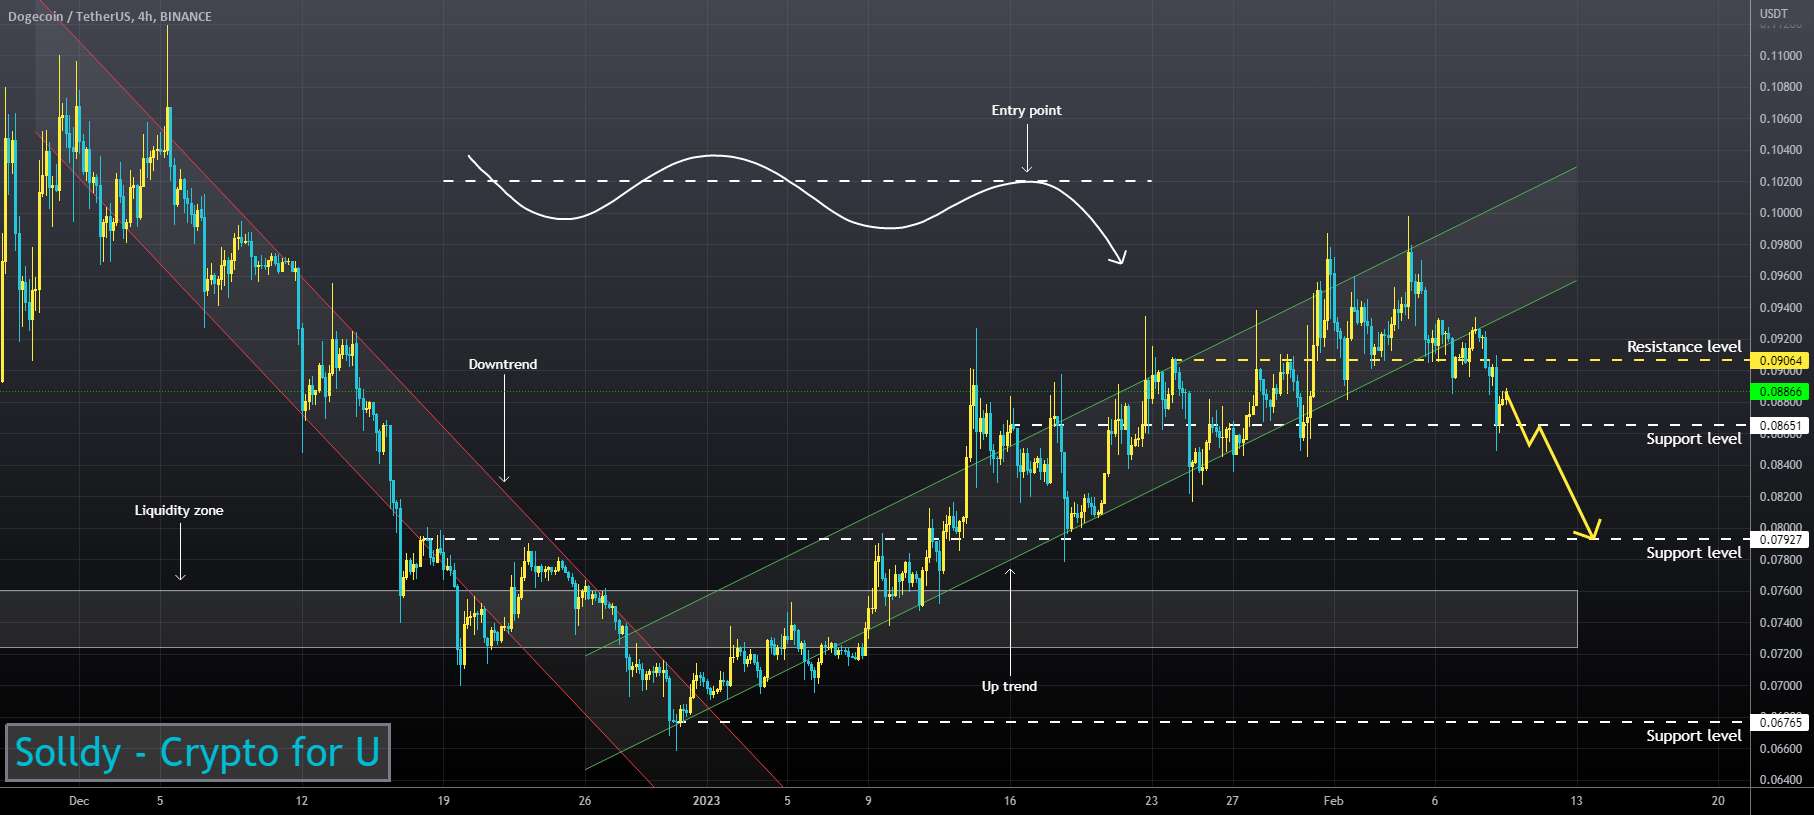Click the 0.06400 price axis label
Viewport: 1814px width, 815px height.
[x=1780, y=780]
